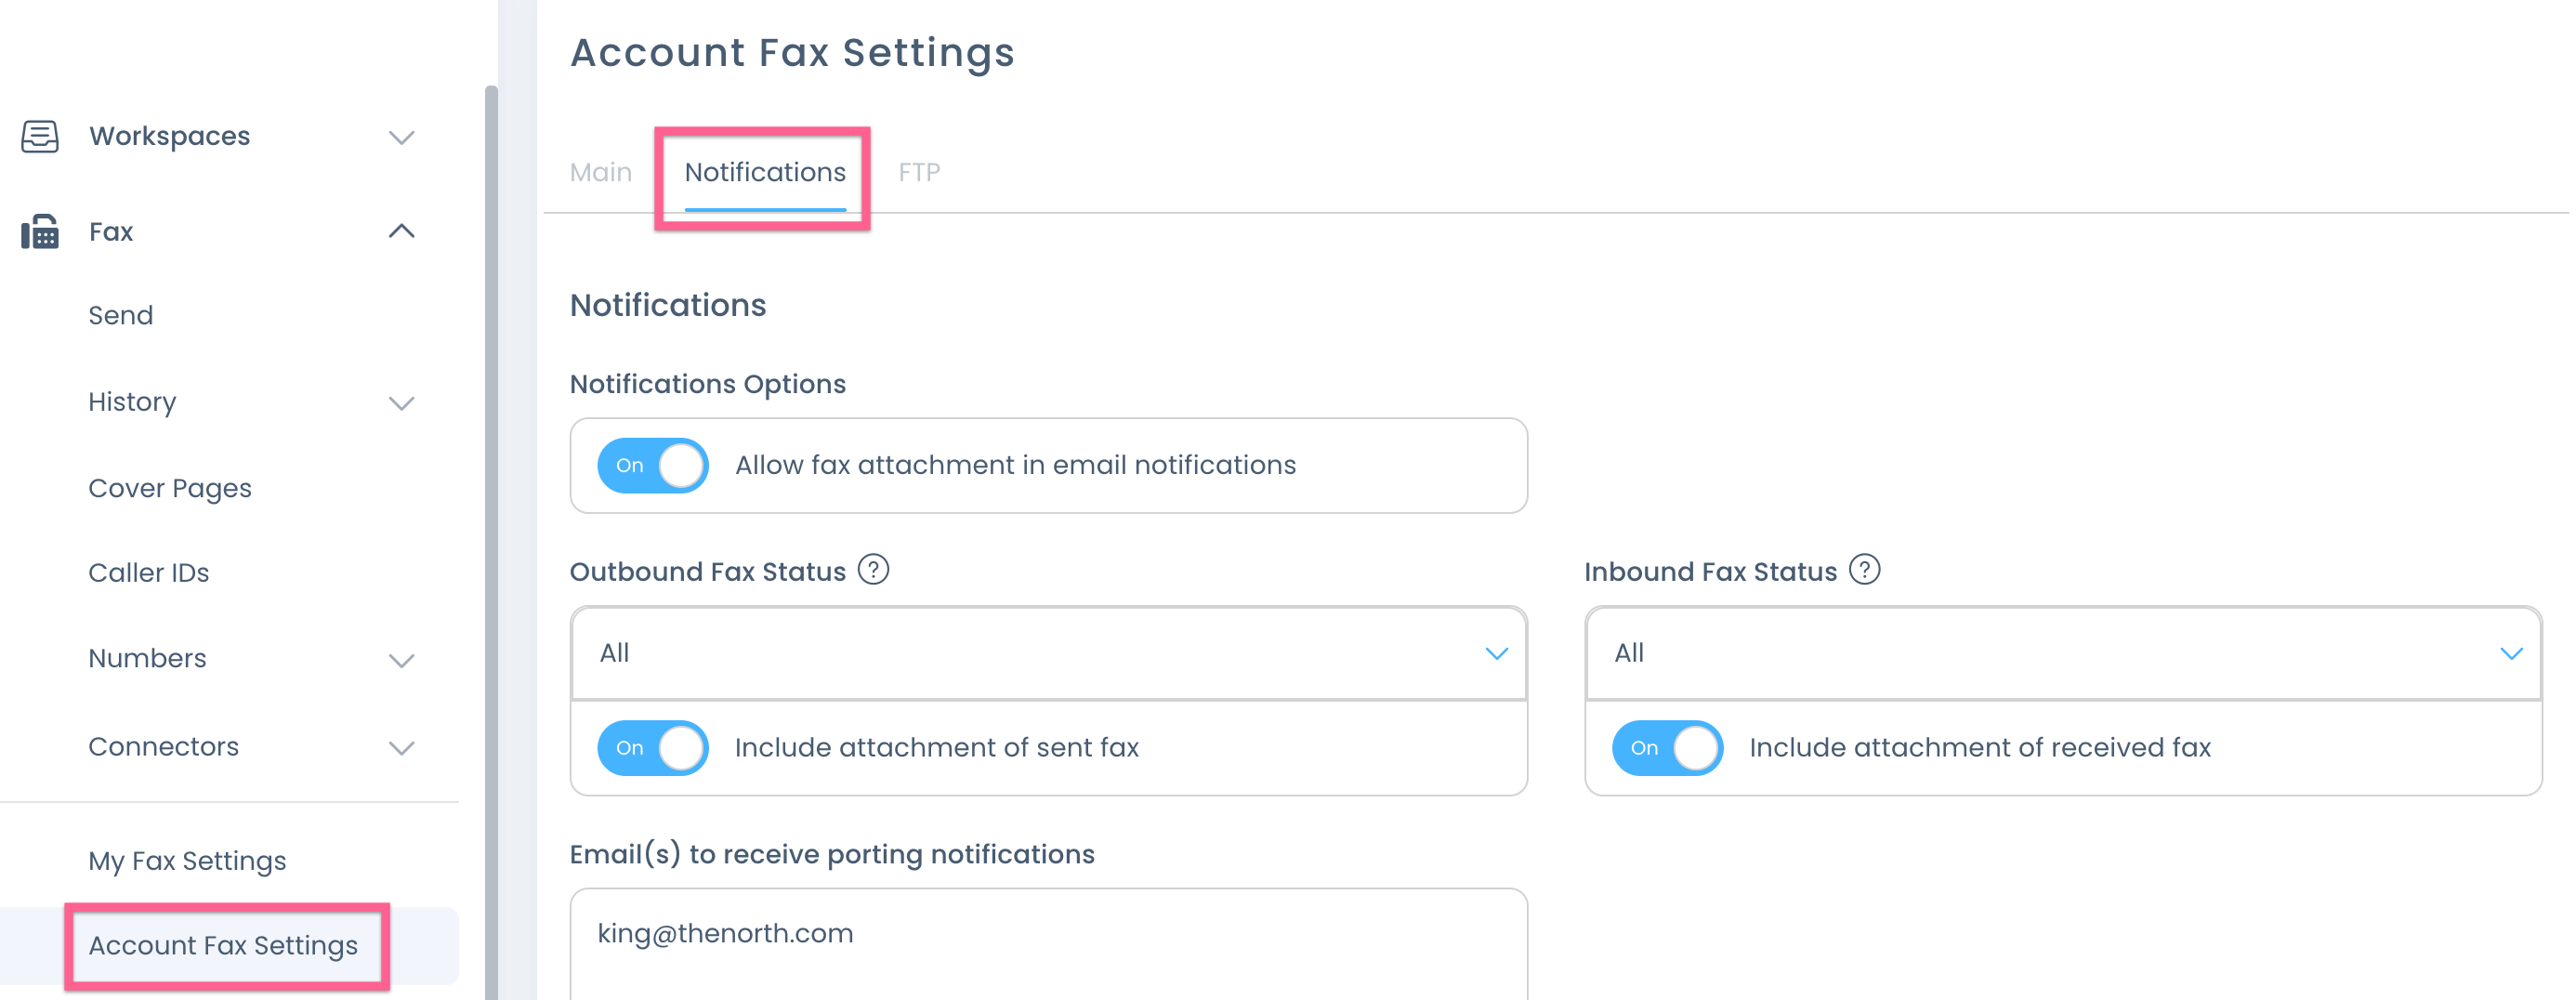Switch to the FTP tab
The image size is (2576, 1000).
pos(918,173)
